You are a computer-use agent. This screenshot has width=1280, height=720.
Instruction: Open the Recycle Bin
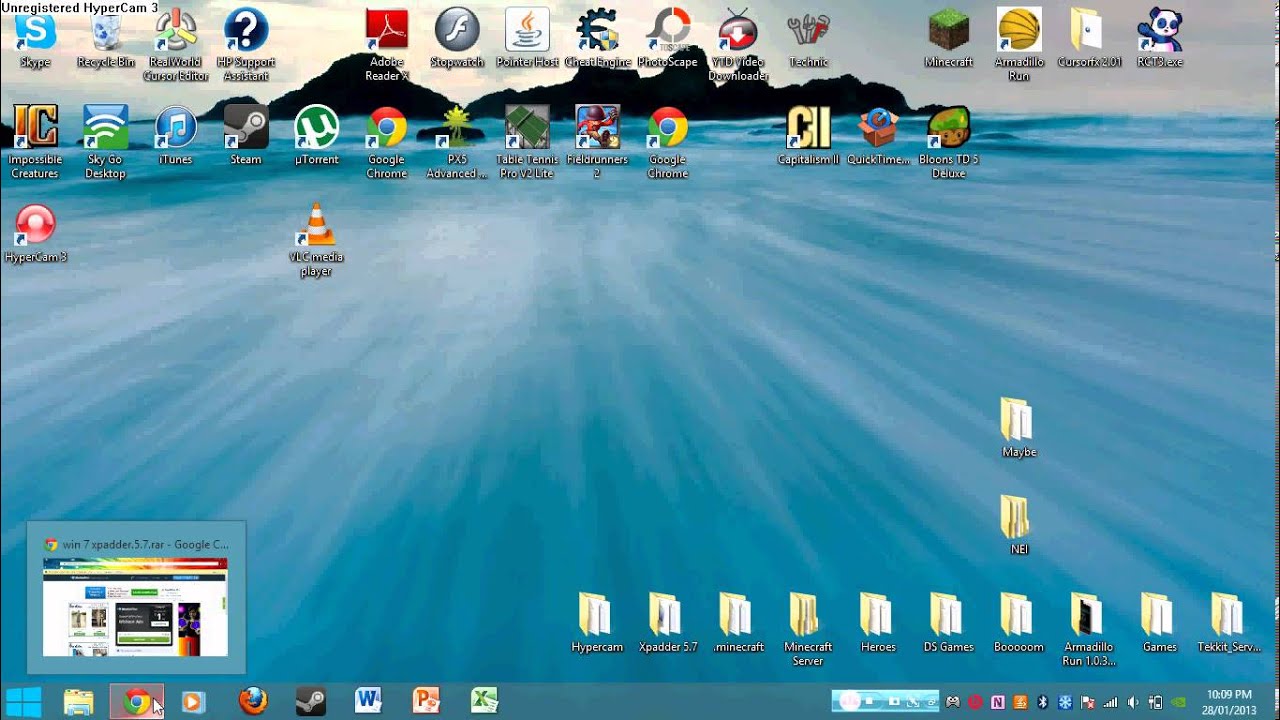(105, 38)
